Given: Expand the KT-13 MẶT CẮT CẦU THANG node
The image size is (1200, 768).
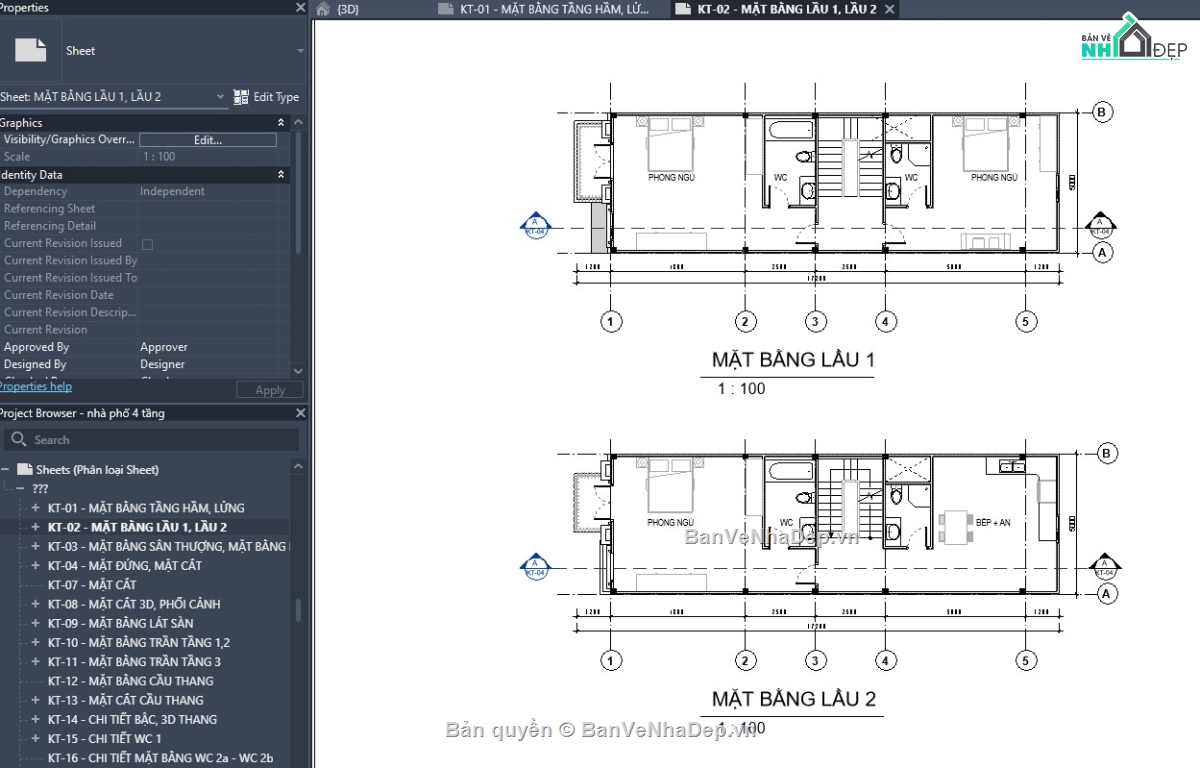Looking at the screenshot, I should tap(36, 700).
